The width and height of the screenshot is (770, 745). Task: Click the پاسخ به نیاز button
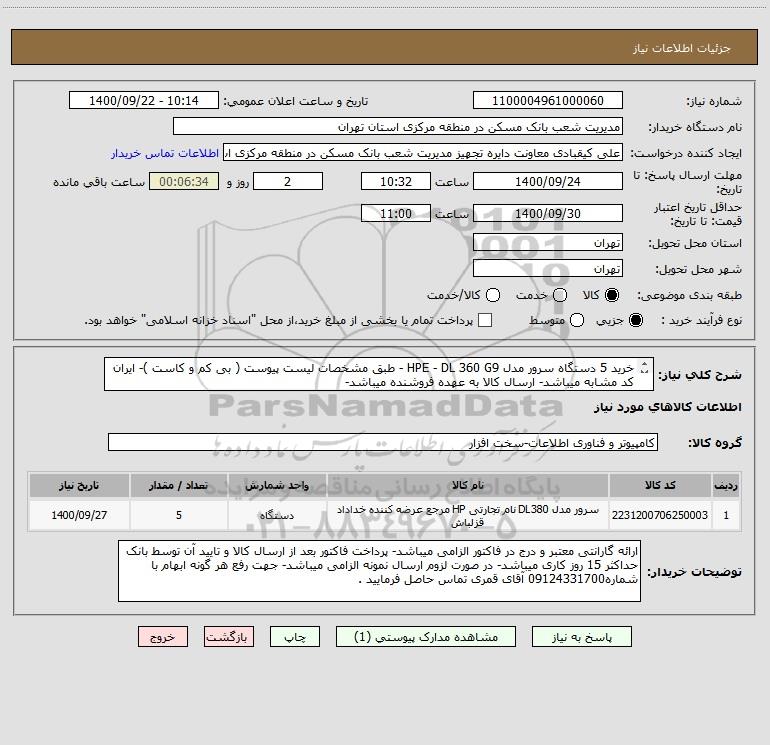coord(581,637)
